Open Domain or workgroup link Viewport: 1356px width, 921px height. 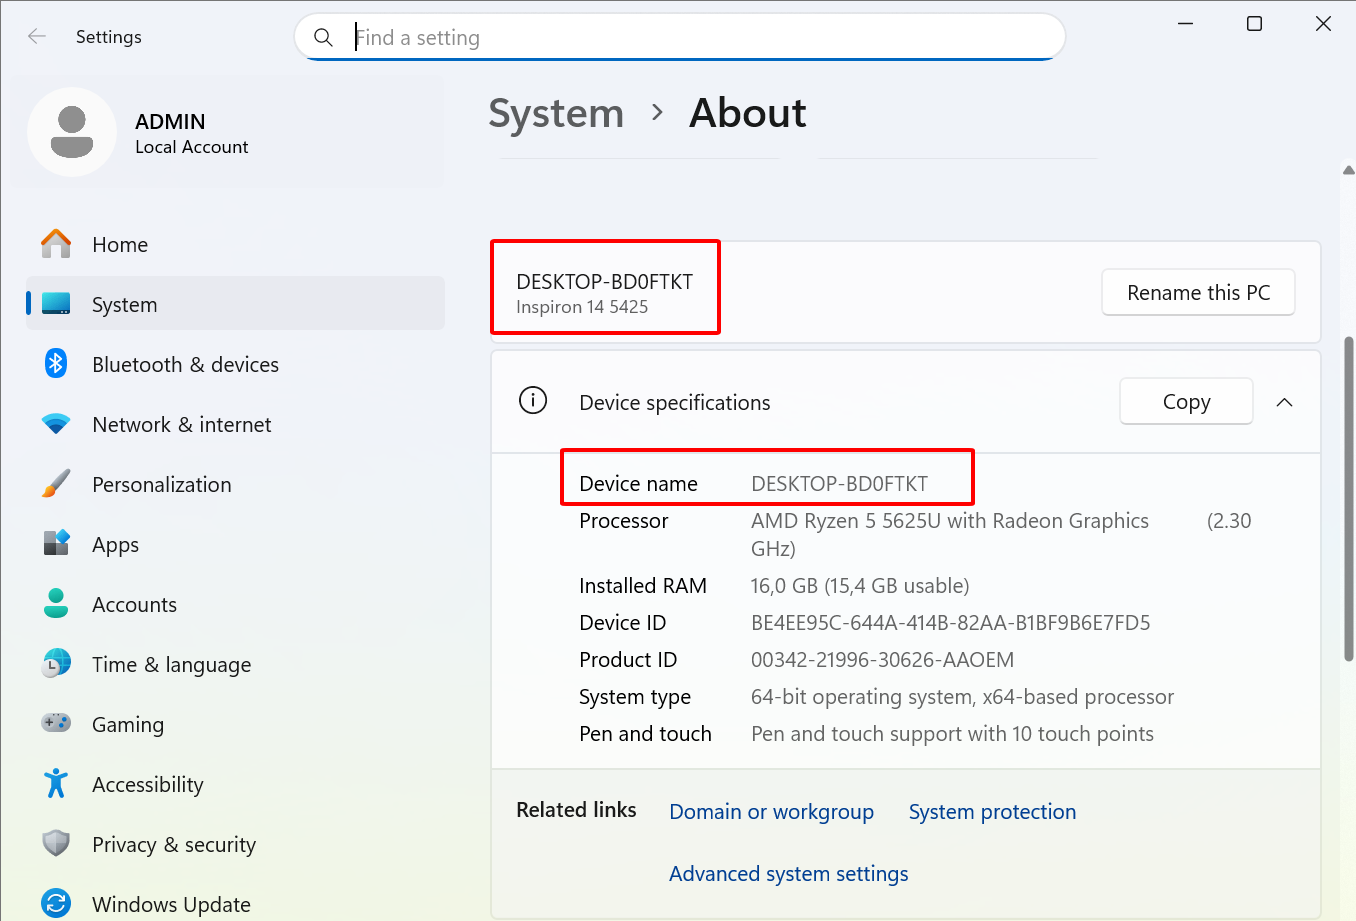(771, 812)
